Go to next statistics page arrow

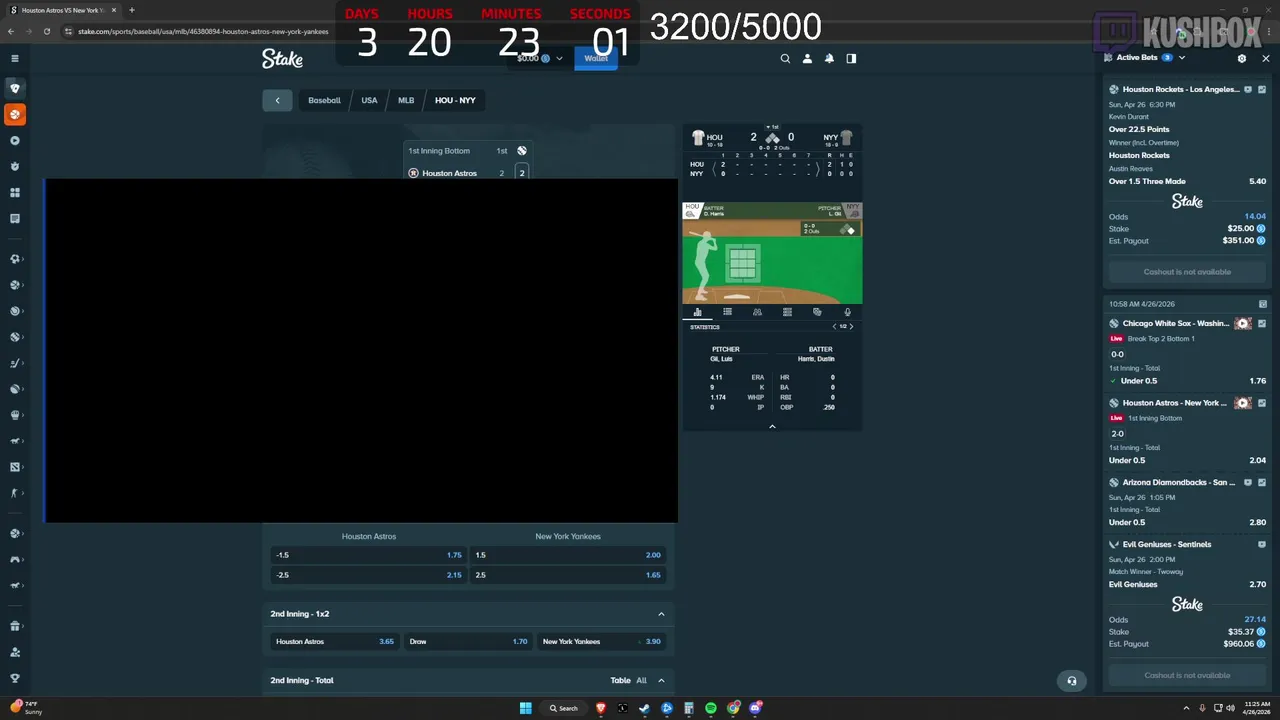[851, 327]
